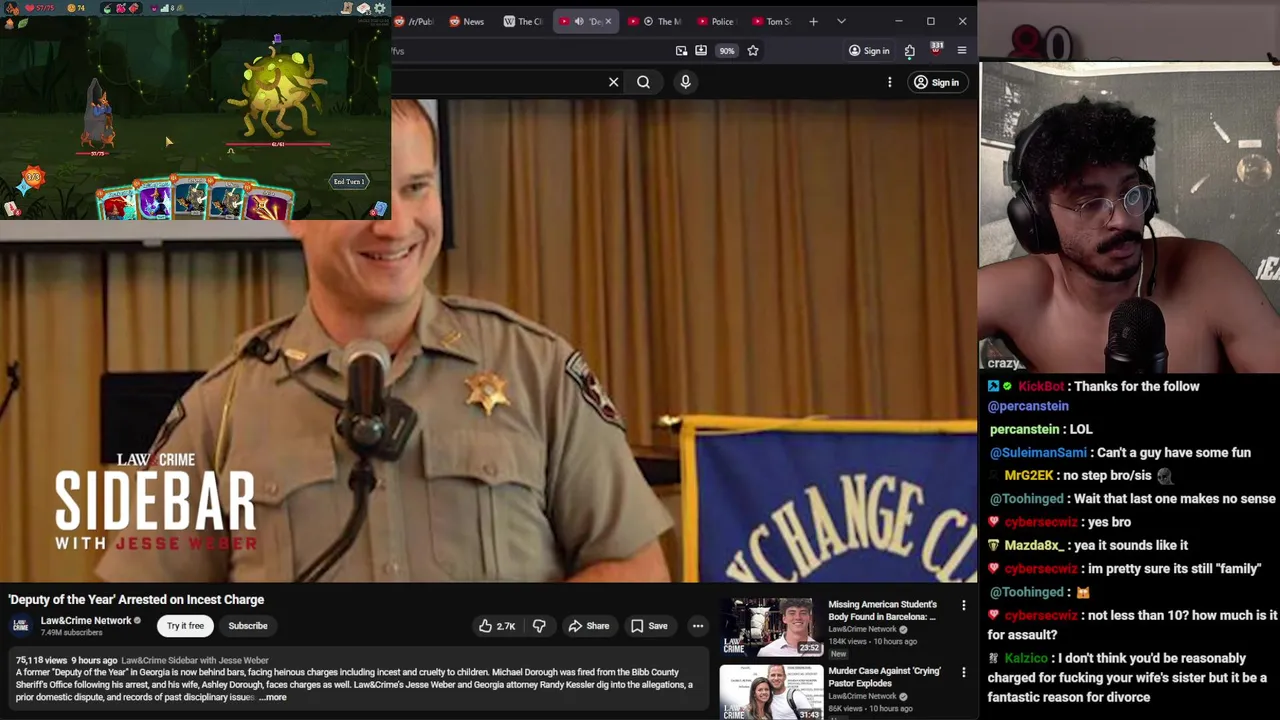Viewport: 1280px width, 720px height.
Task: Share the Deputy of the Year video
Action: (589, 626)
